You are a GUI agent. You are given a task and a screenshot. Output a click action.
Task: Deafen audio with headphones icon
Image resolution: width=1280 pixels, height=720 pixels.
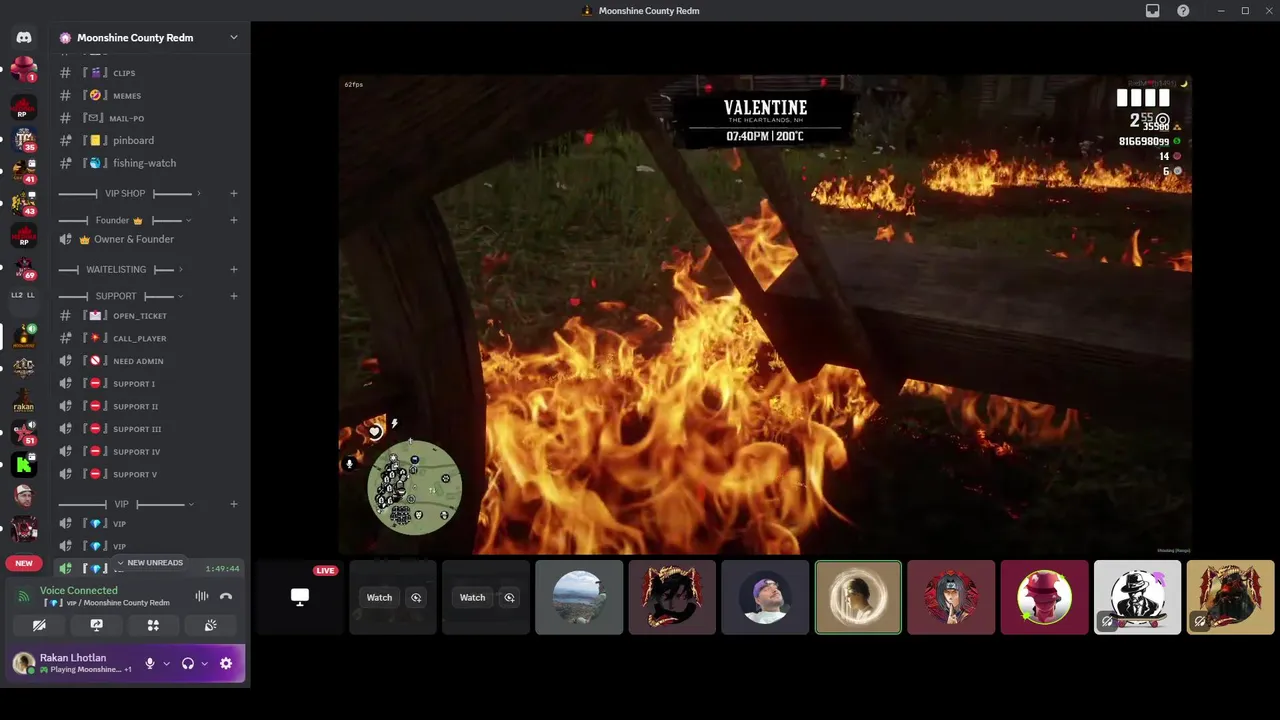(x=187, y=663)
